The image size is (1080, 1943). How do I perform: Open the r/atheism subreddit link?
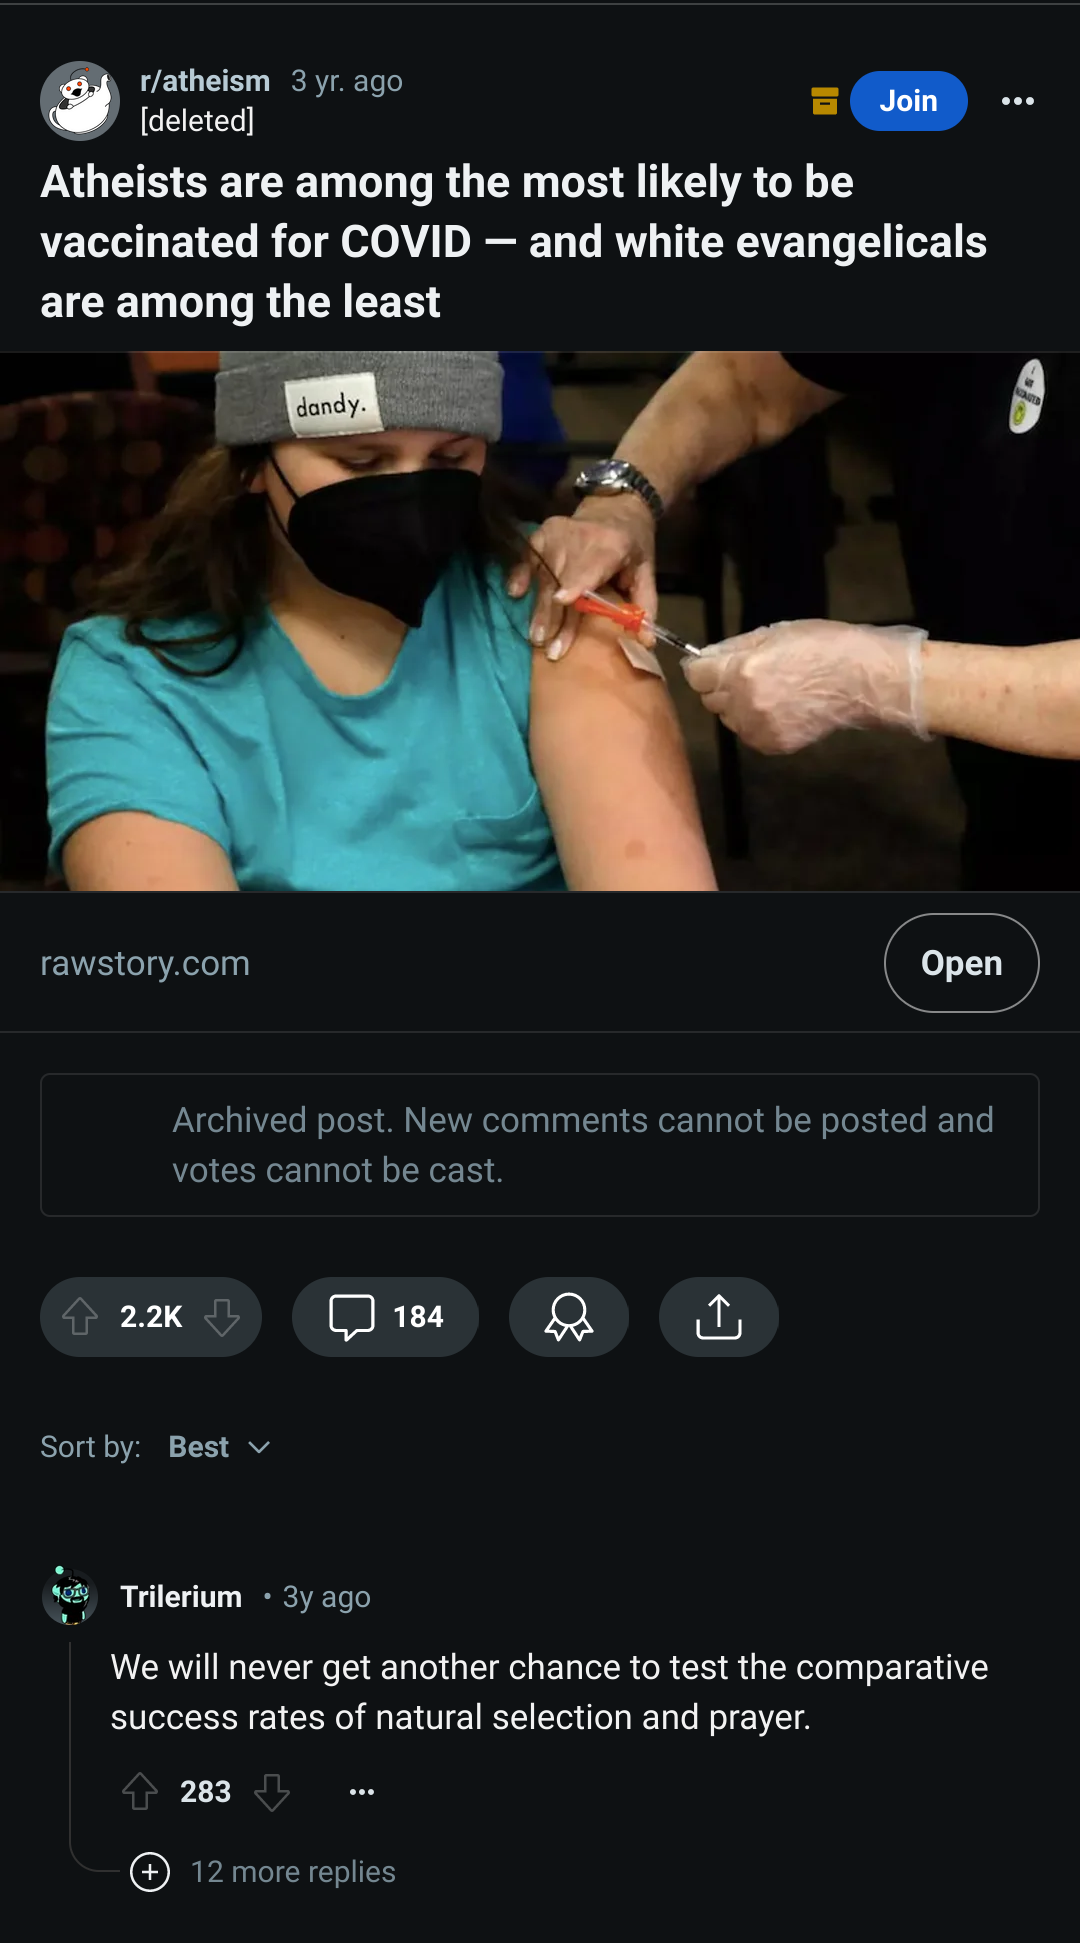(x=205, y=81)
